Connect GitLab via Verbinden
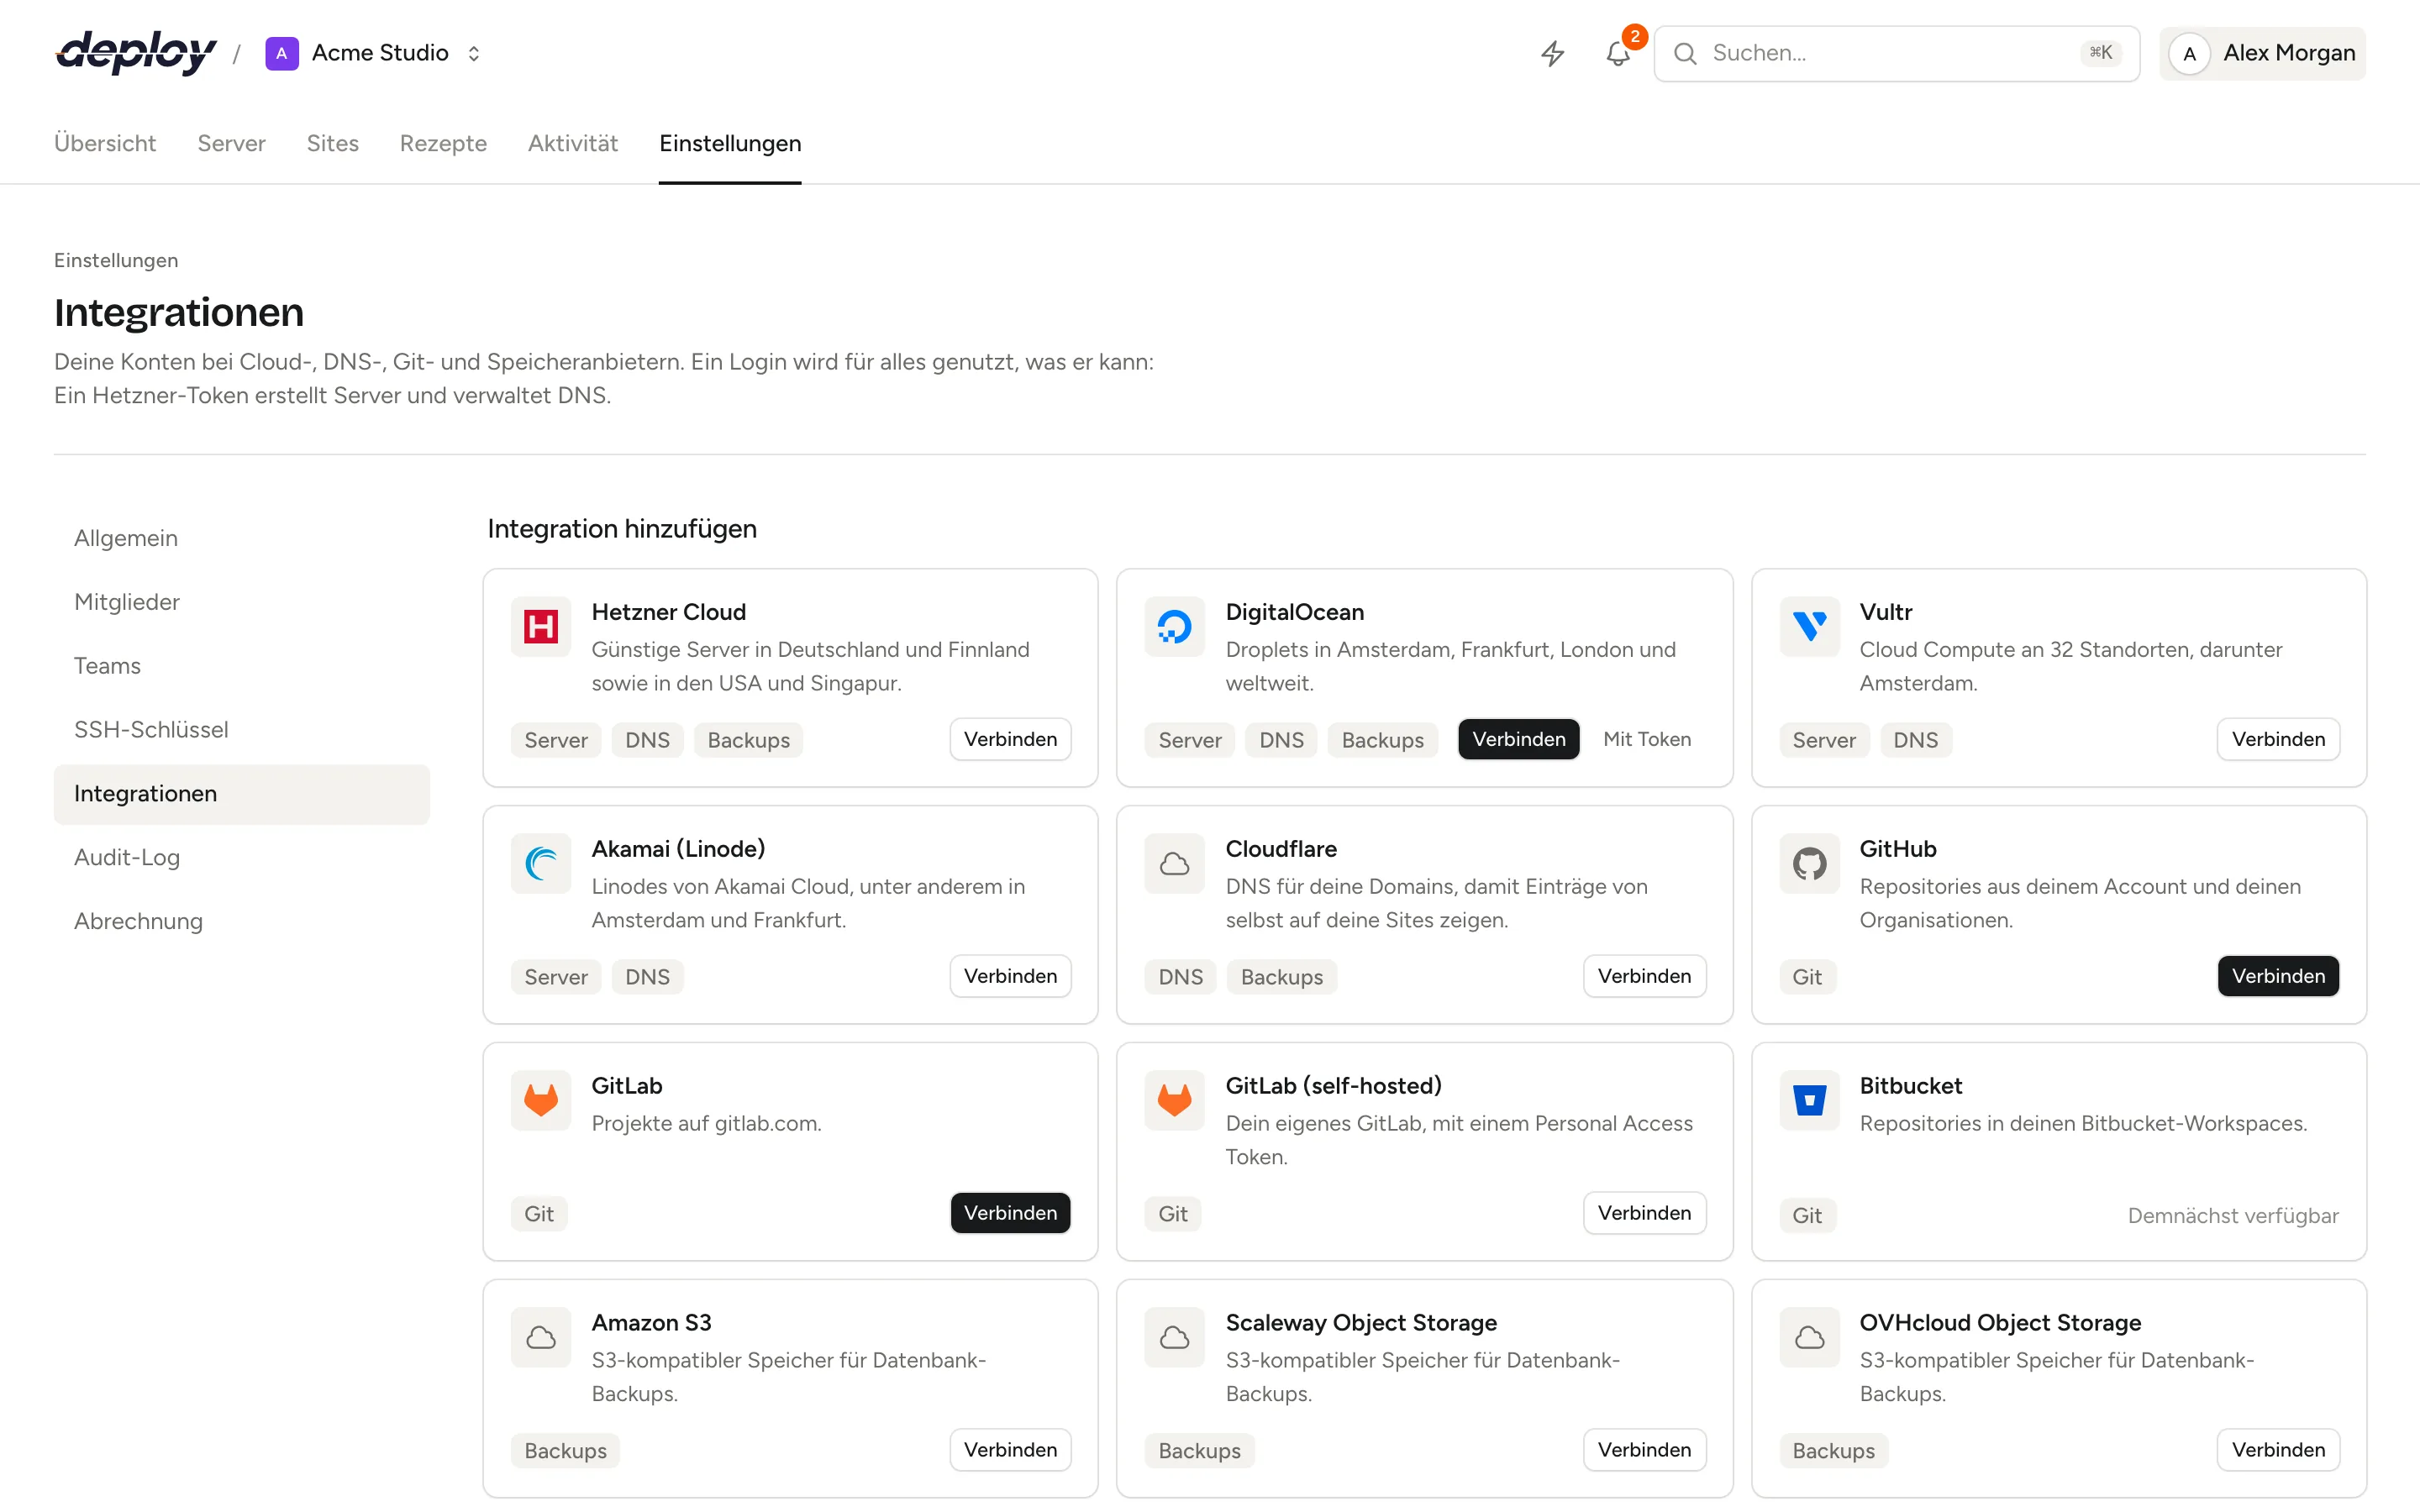This screenshot has height=1512, width=2420. tap(1010, 1213)
